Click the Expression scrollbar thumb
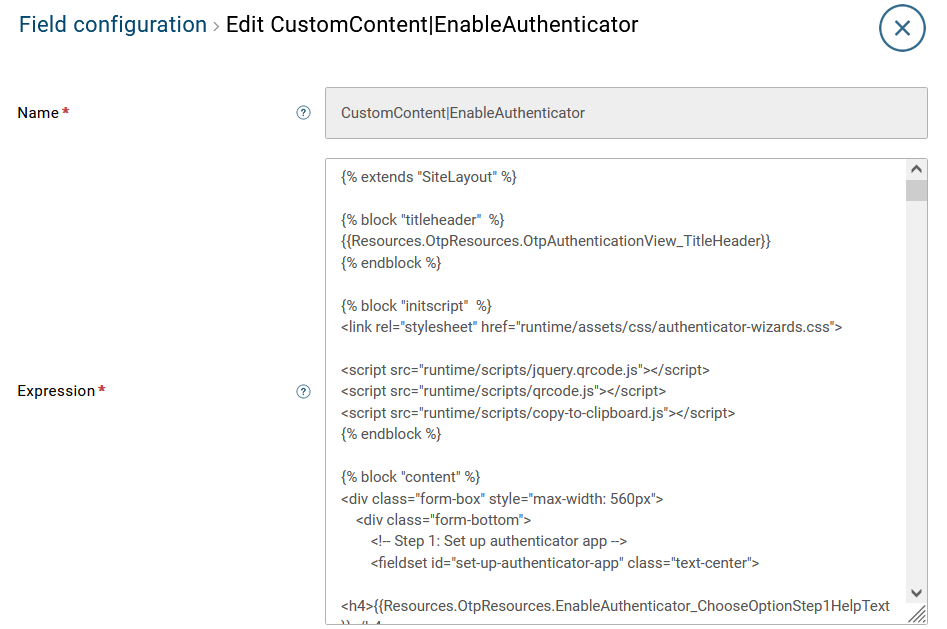The width and height of the screenshot is (947, 629). (x=916, y=191)
